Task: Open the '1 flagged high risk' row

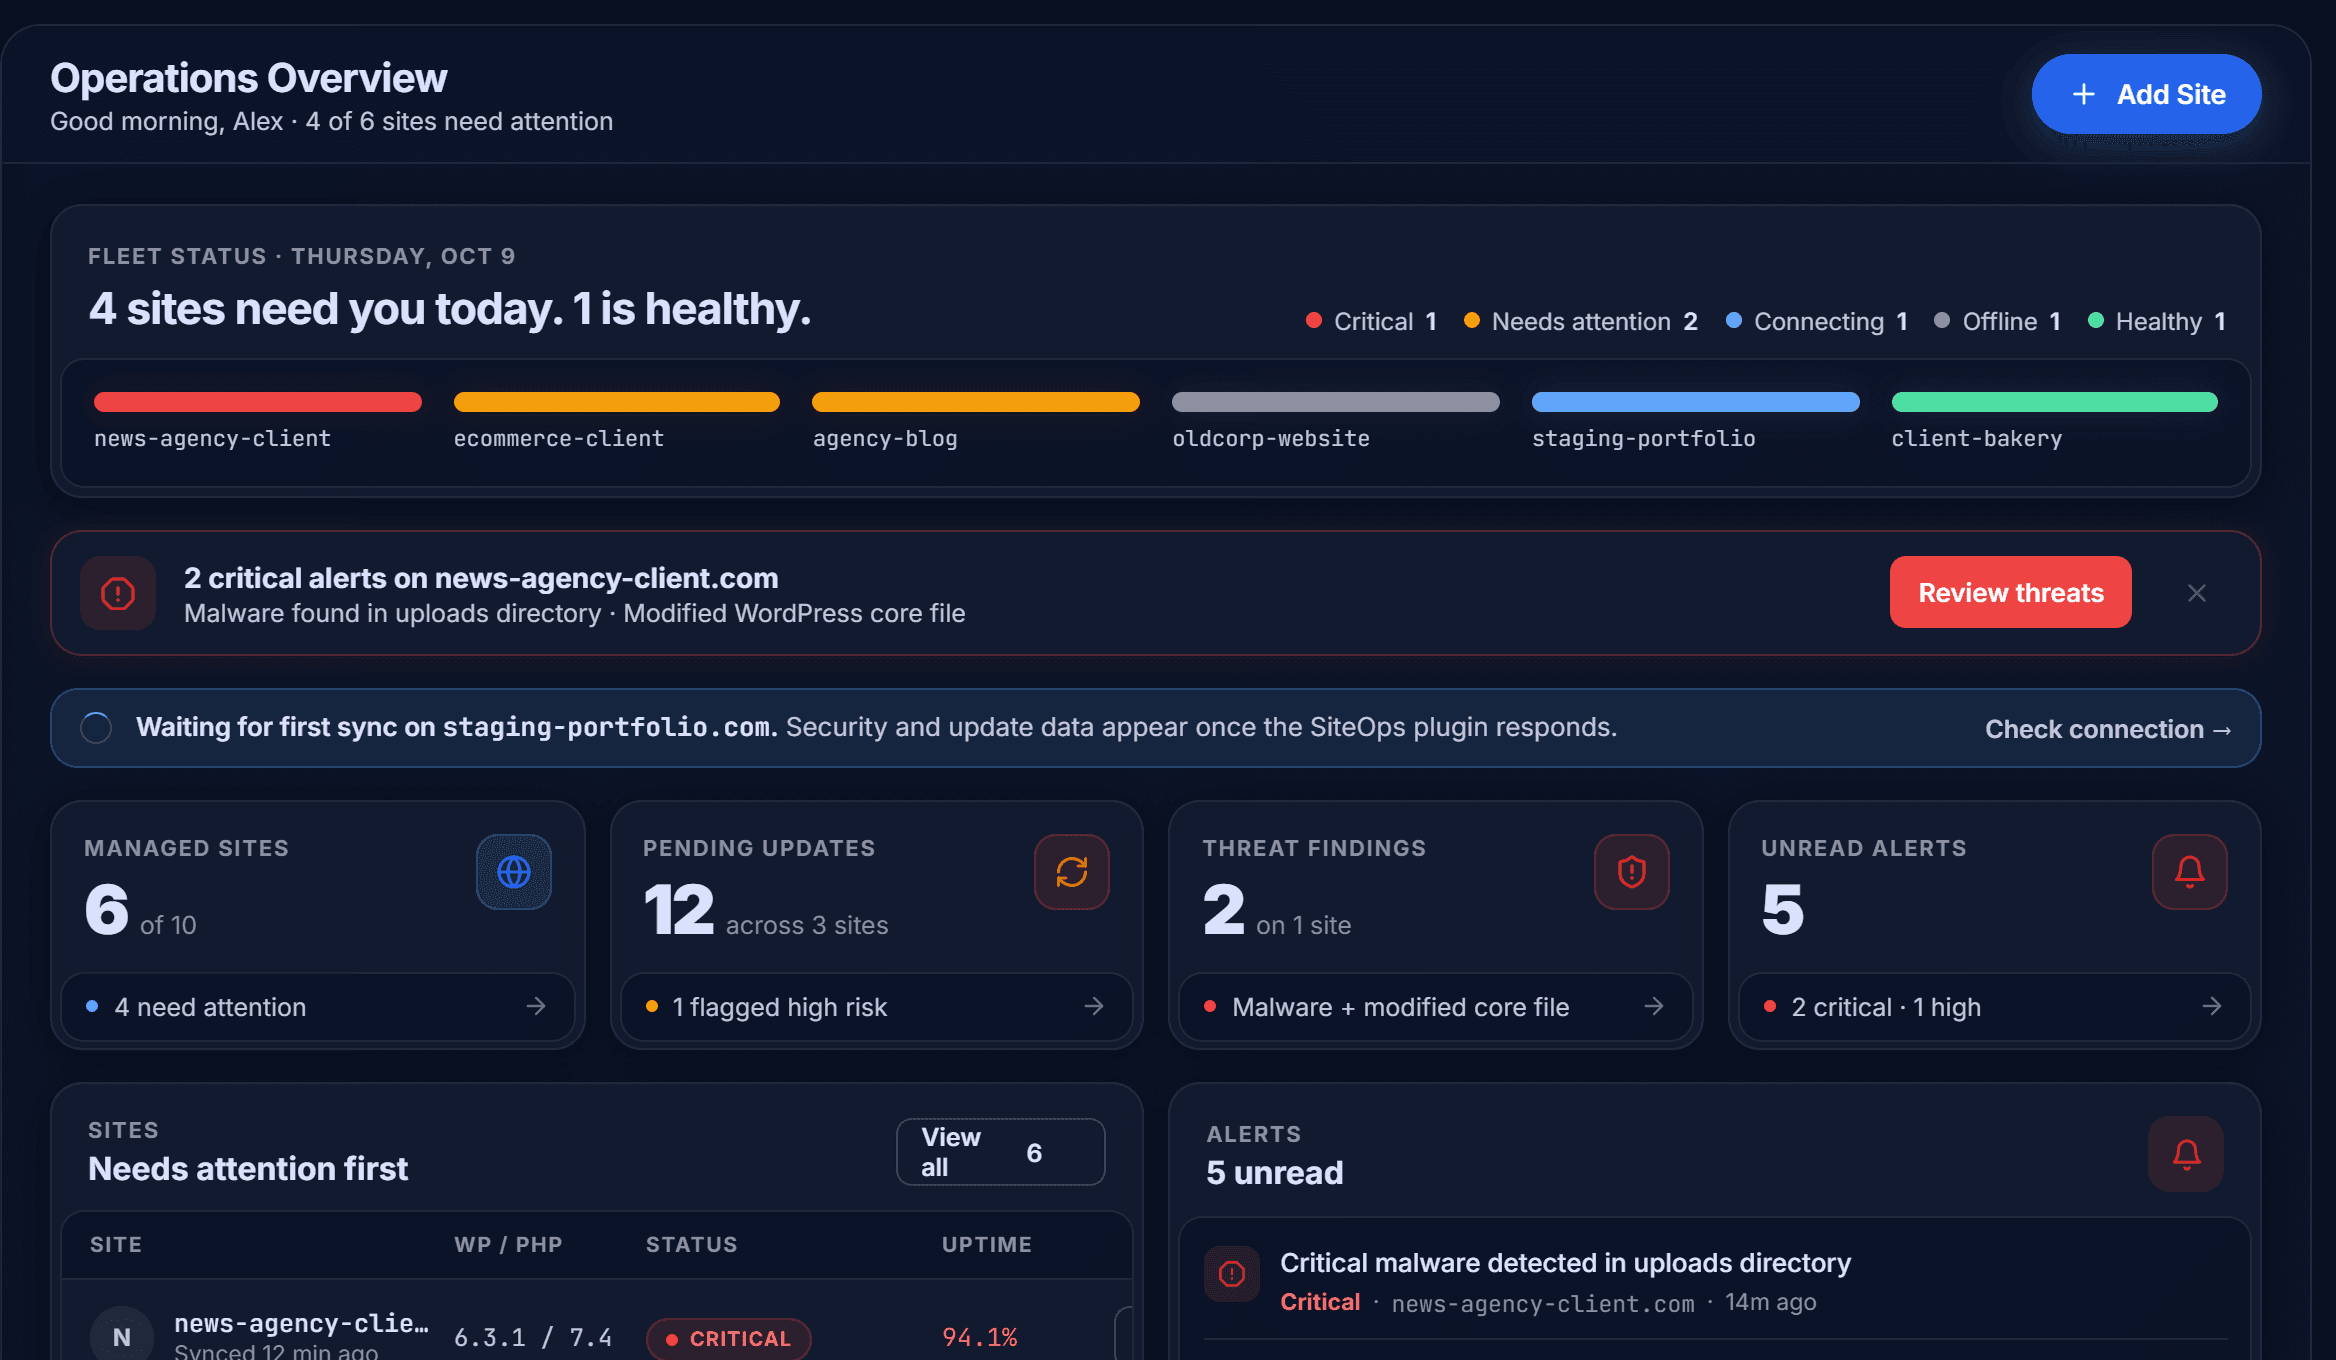Action: pos(876,1007)
